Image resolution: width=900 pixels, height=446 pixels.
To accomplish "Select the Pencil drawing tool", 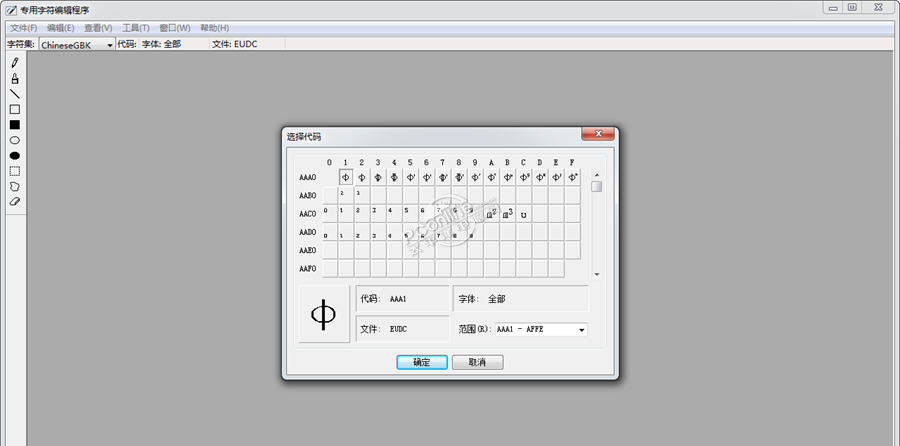I will pos(15,63).
